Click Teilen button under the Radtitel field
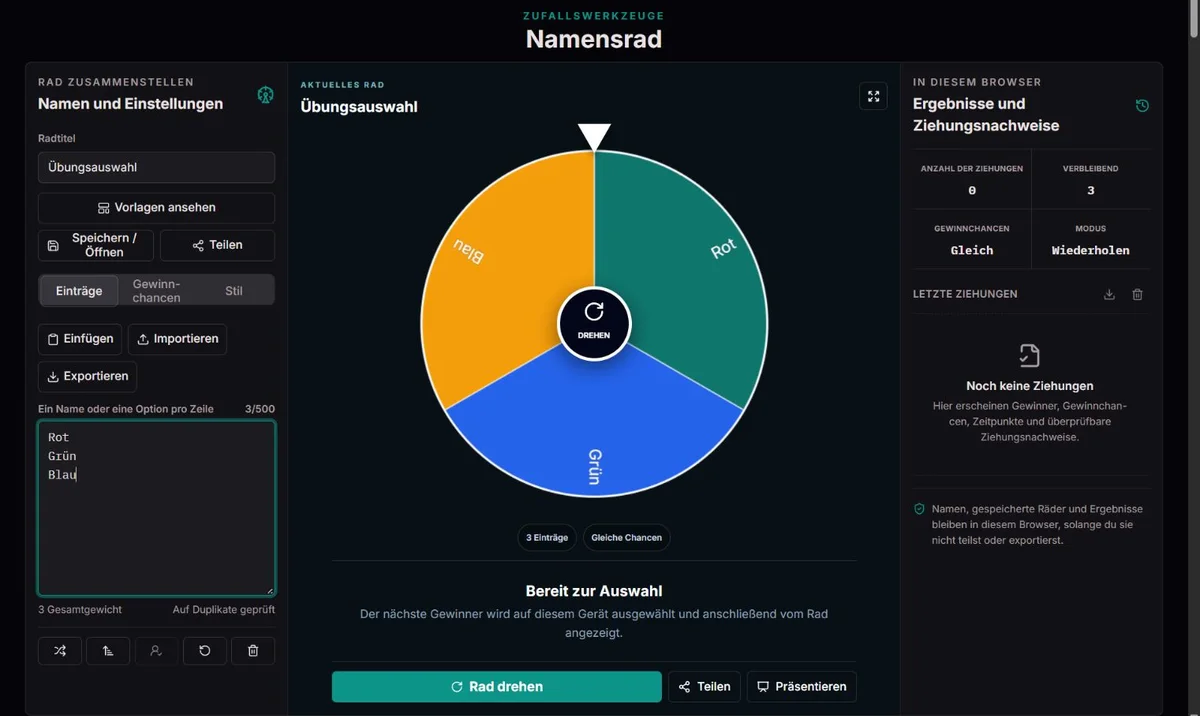1200x716 pixels. tap(217, 245)
